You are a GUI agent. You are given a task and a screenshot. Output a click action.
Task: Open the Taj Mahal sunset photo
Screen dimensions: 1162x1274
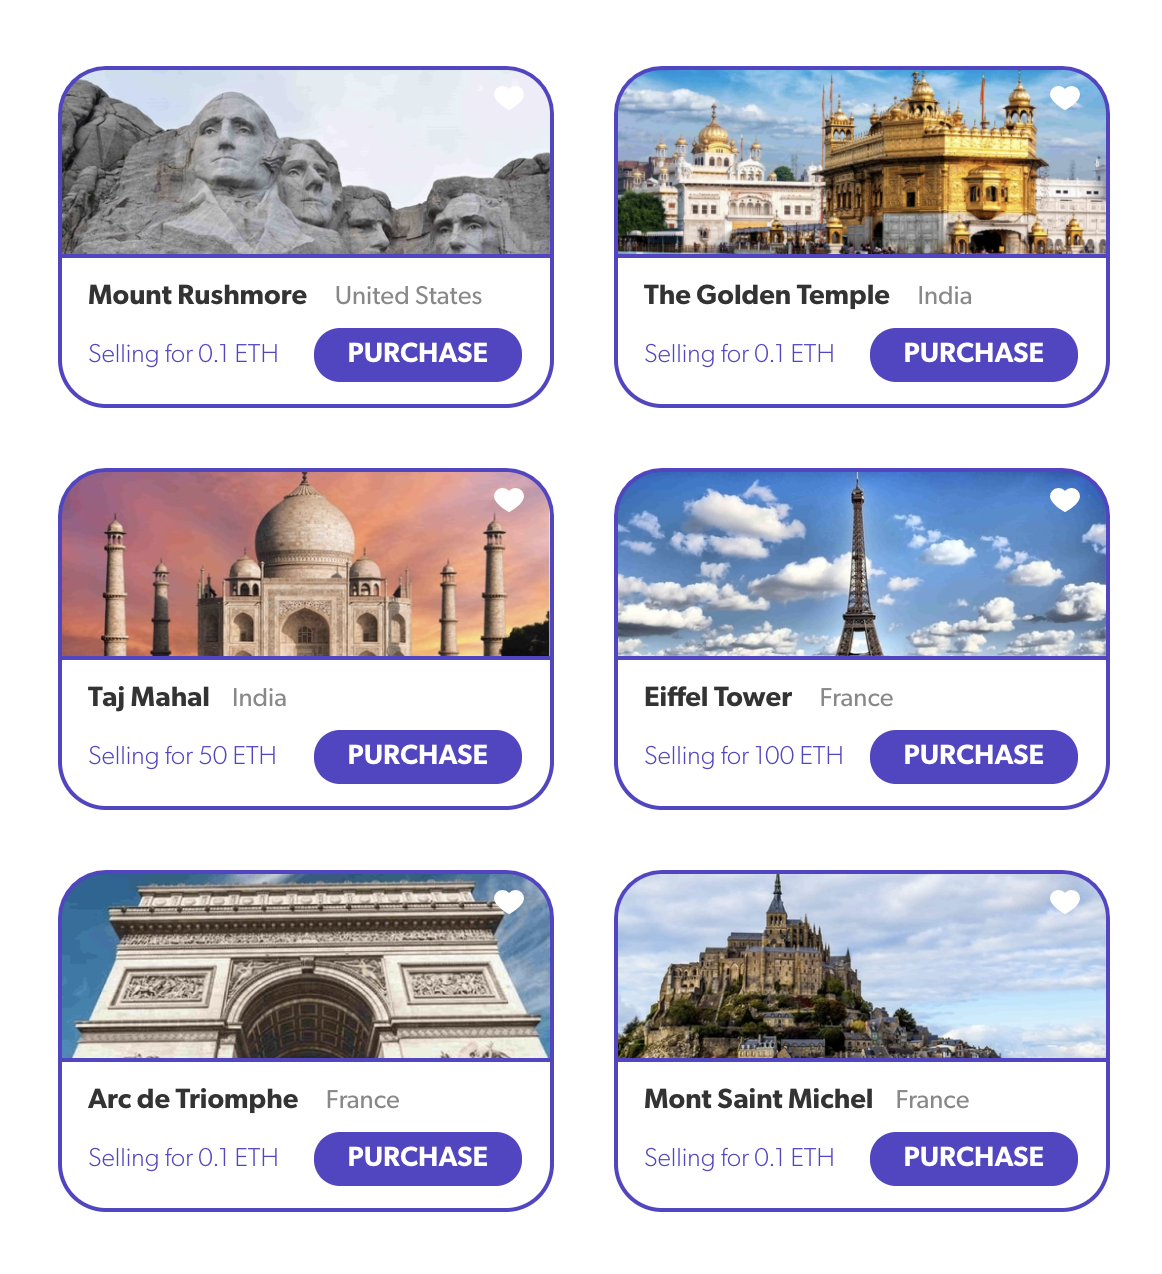[x=306, y=564]
